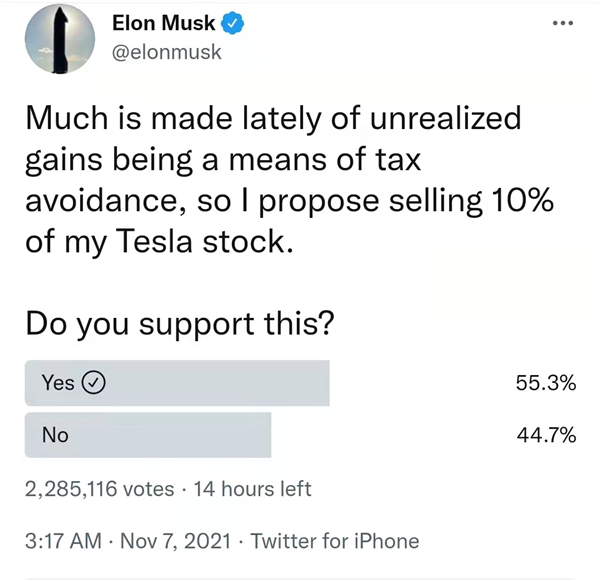Image resolution: width=600 pixels, height=582 pixels.
Task: Click the Elon Musk display name
Action: (164, 23)
